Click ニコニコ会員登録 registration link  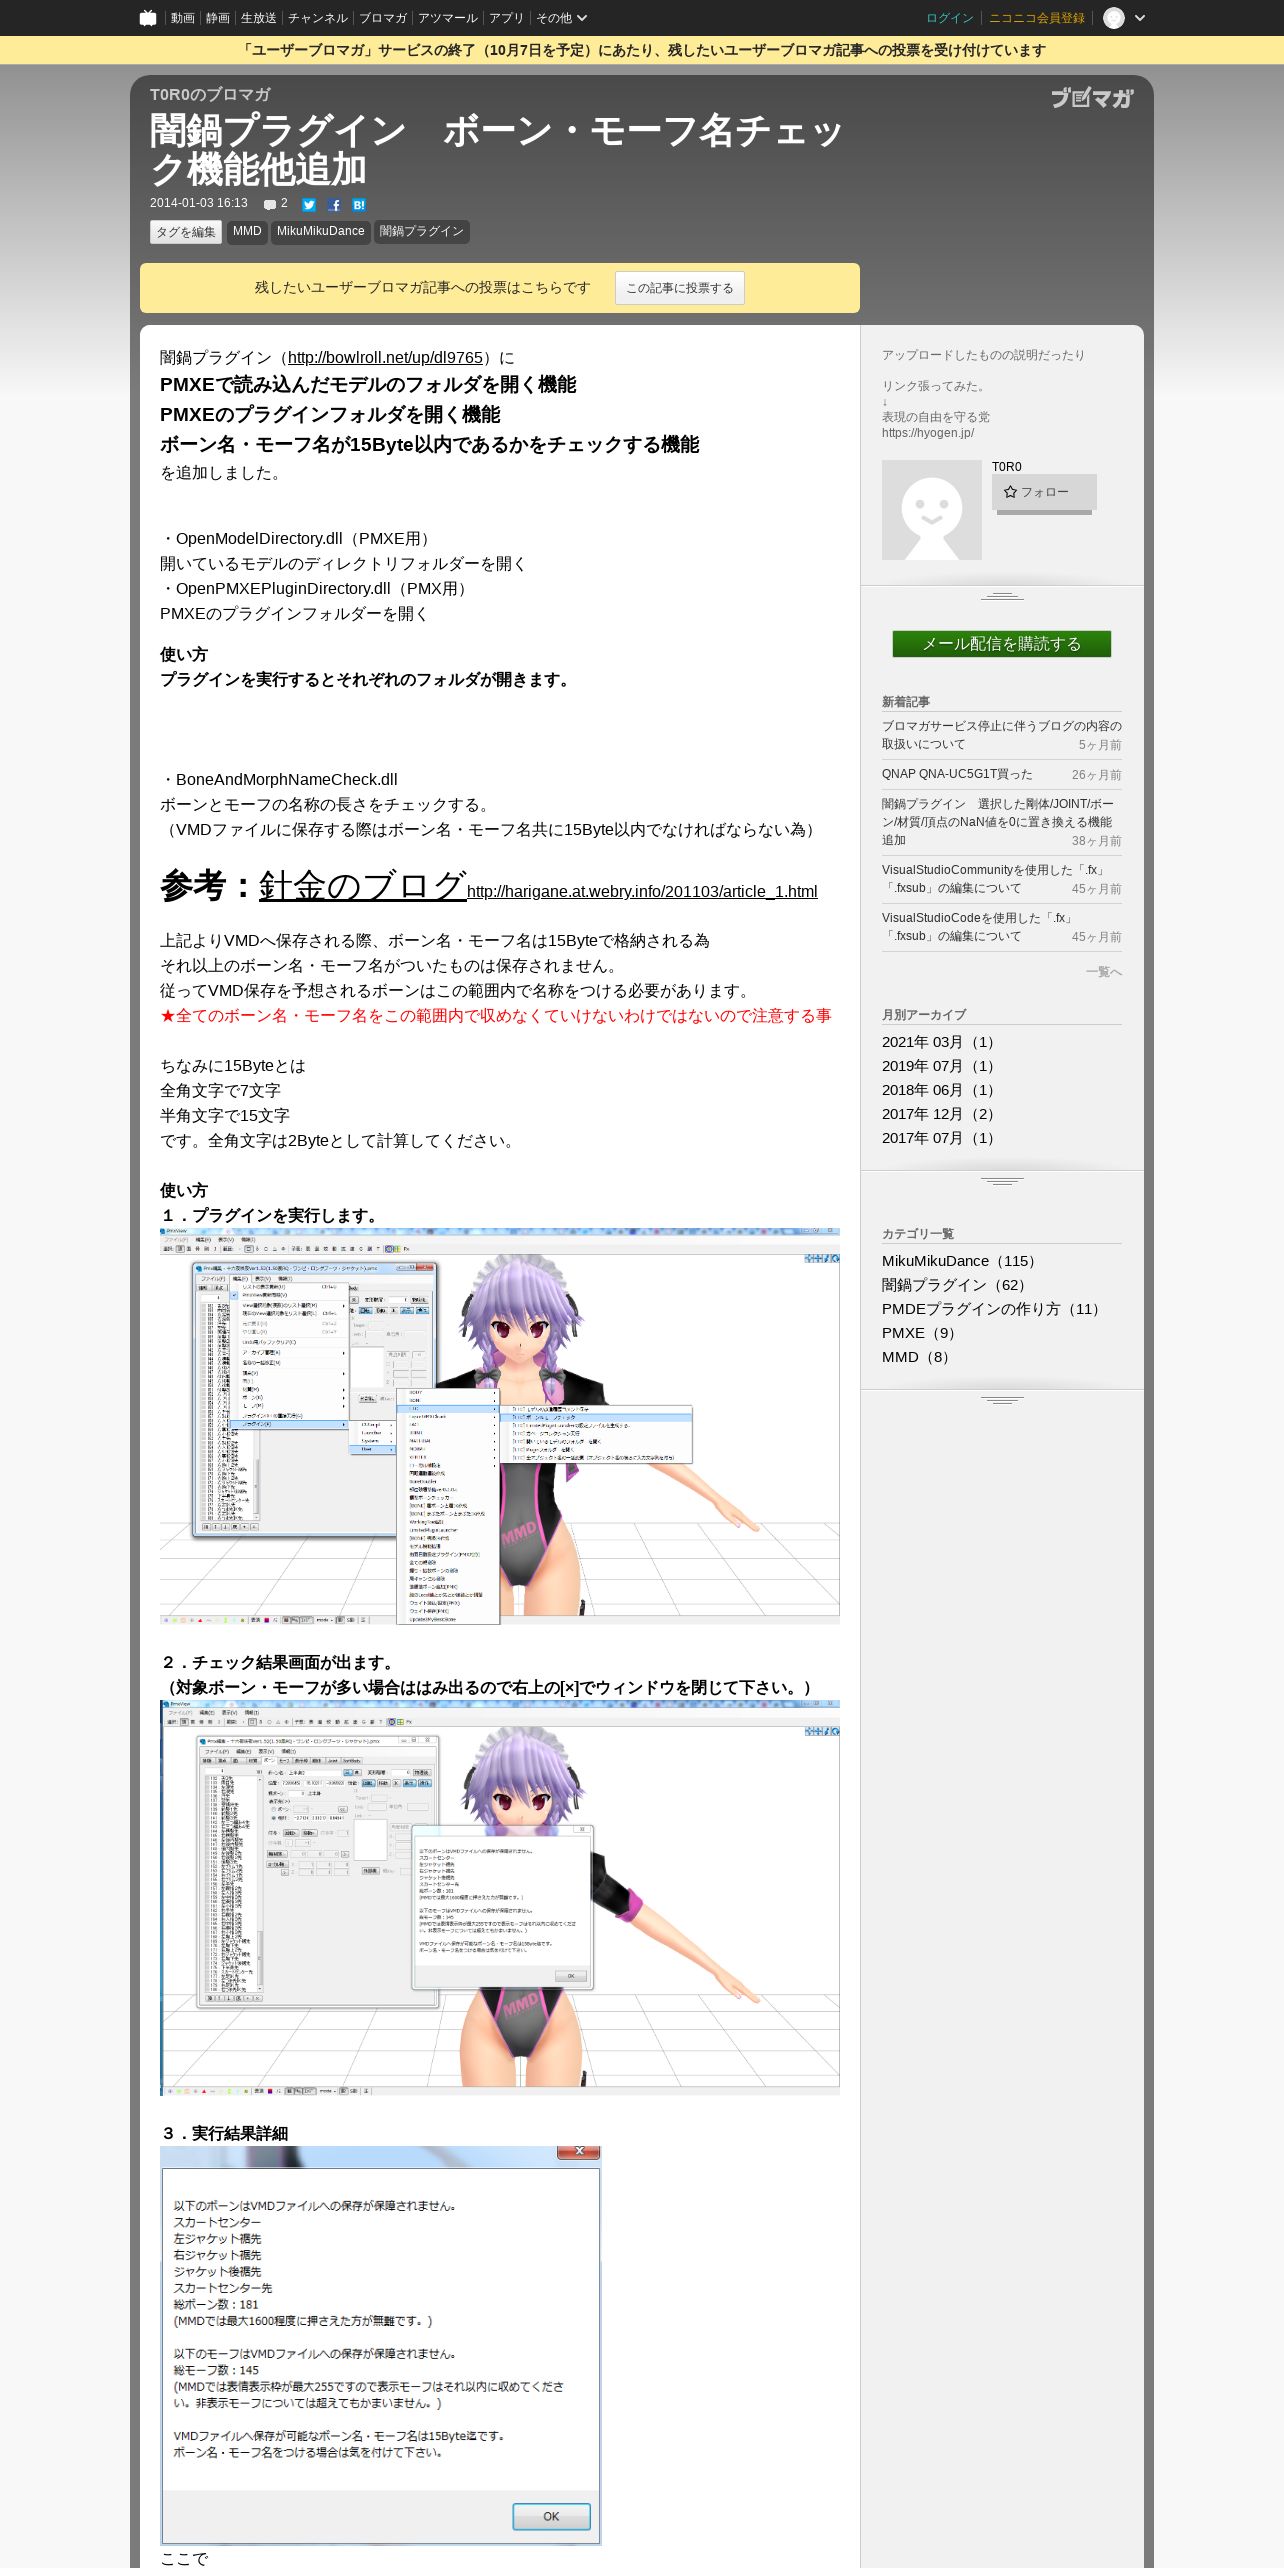click(1037, 18)
